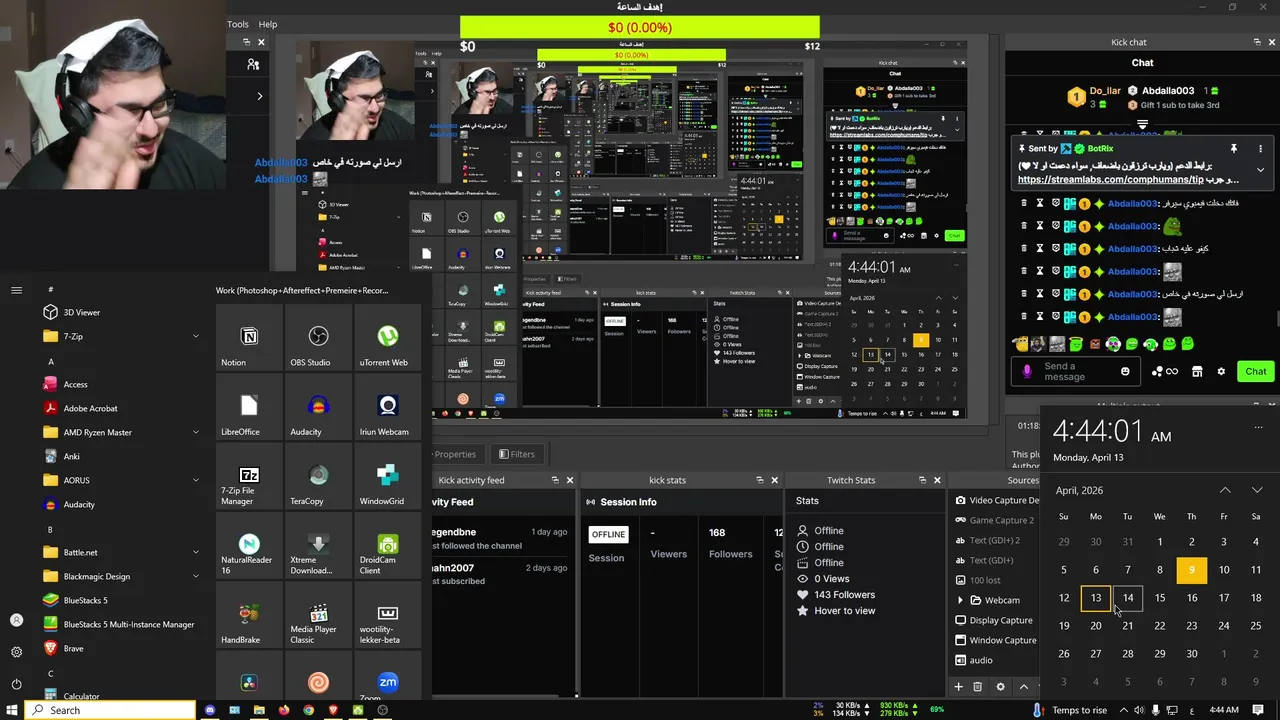This screenshot has width=1280, height=720.
Task: Expand the Blackmagic Design folder
Action: tap(196, 576)
